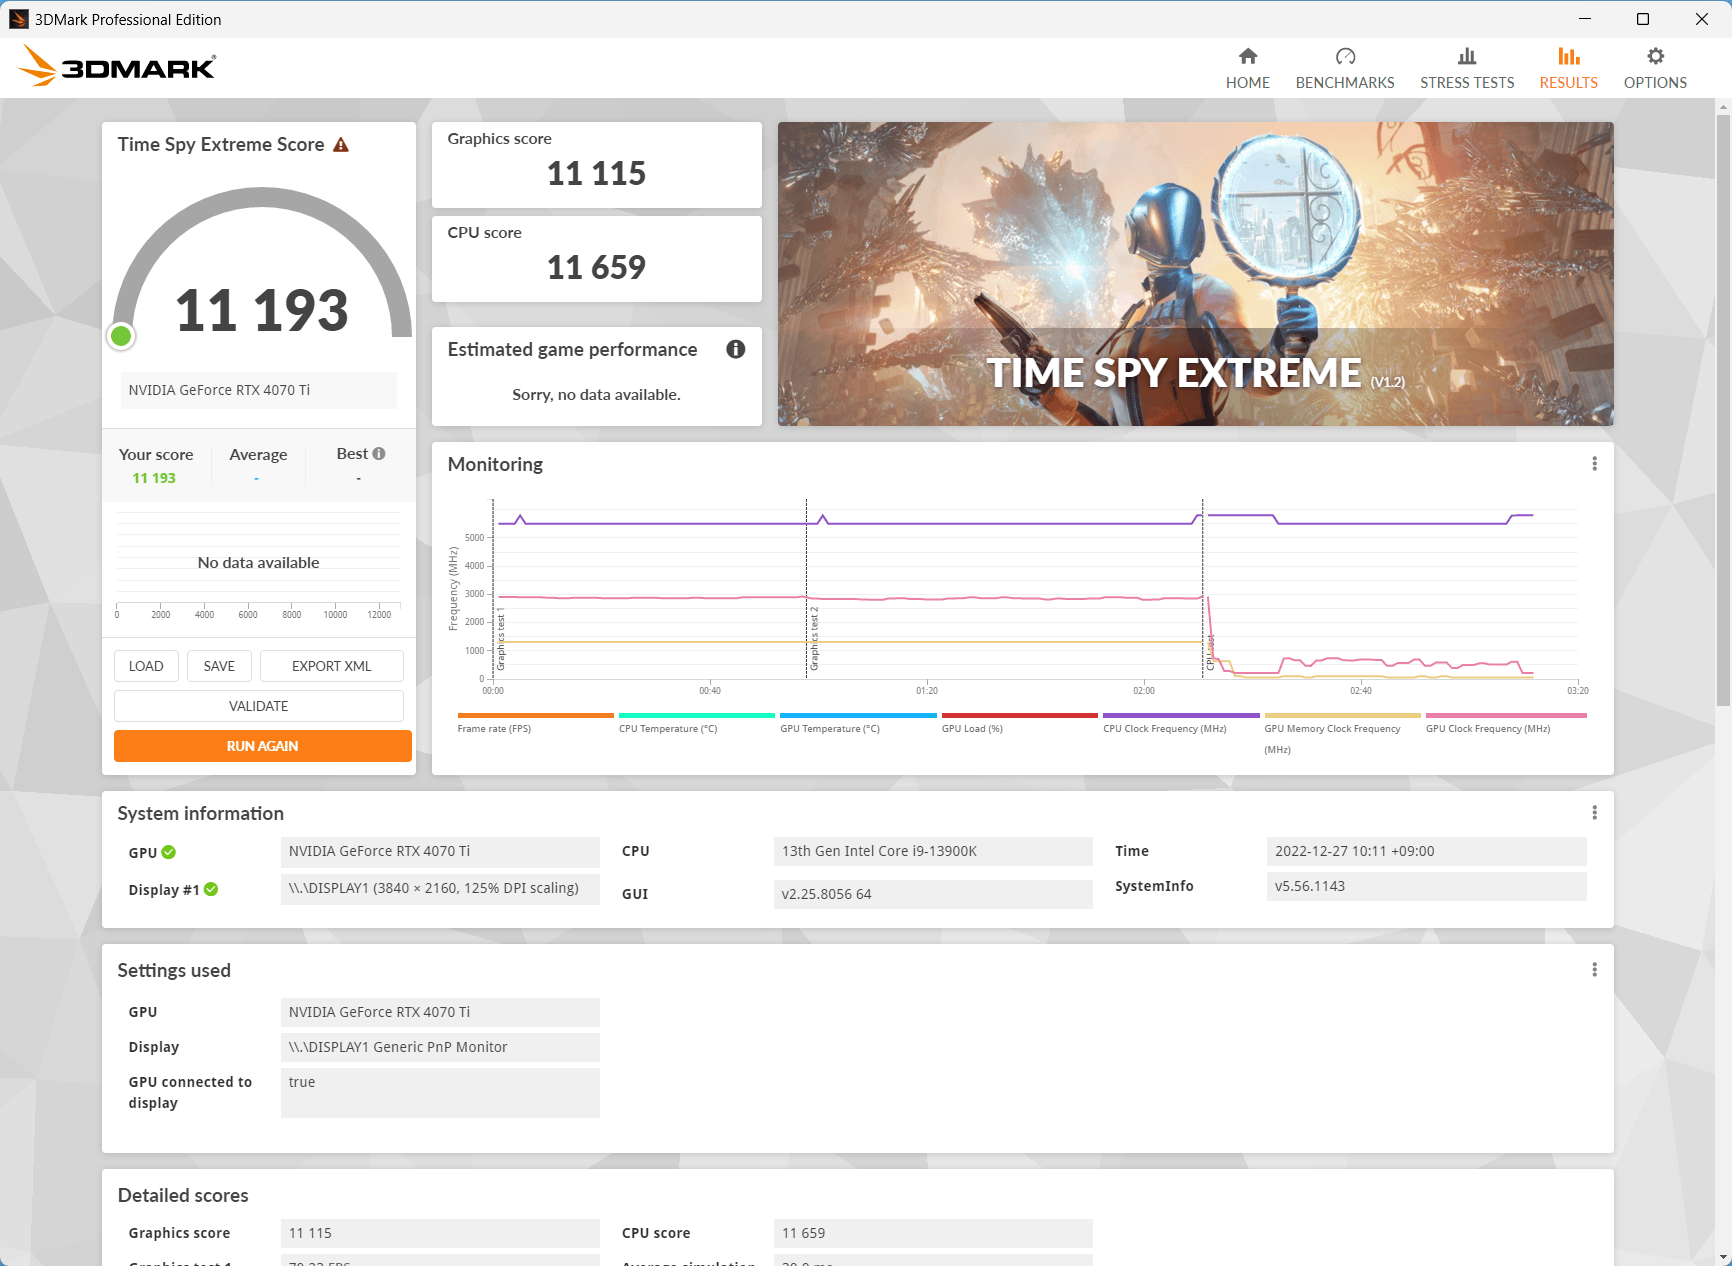Toggle the GPU Clock Frequency legend
Image resolution: width=1732 pixels, height=1266 pixels.
click(1506, 723)
